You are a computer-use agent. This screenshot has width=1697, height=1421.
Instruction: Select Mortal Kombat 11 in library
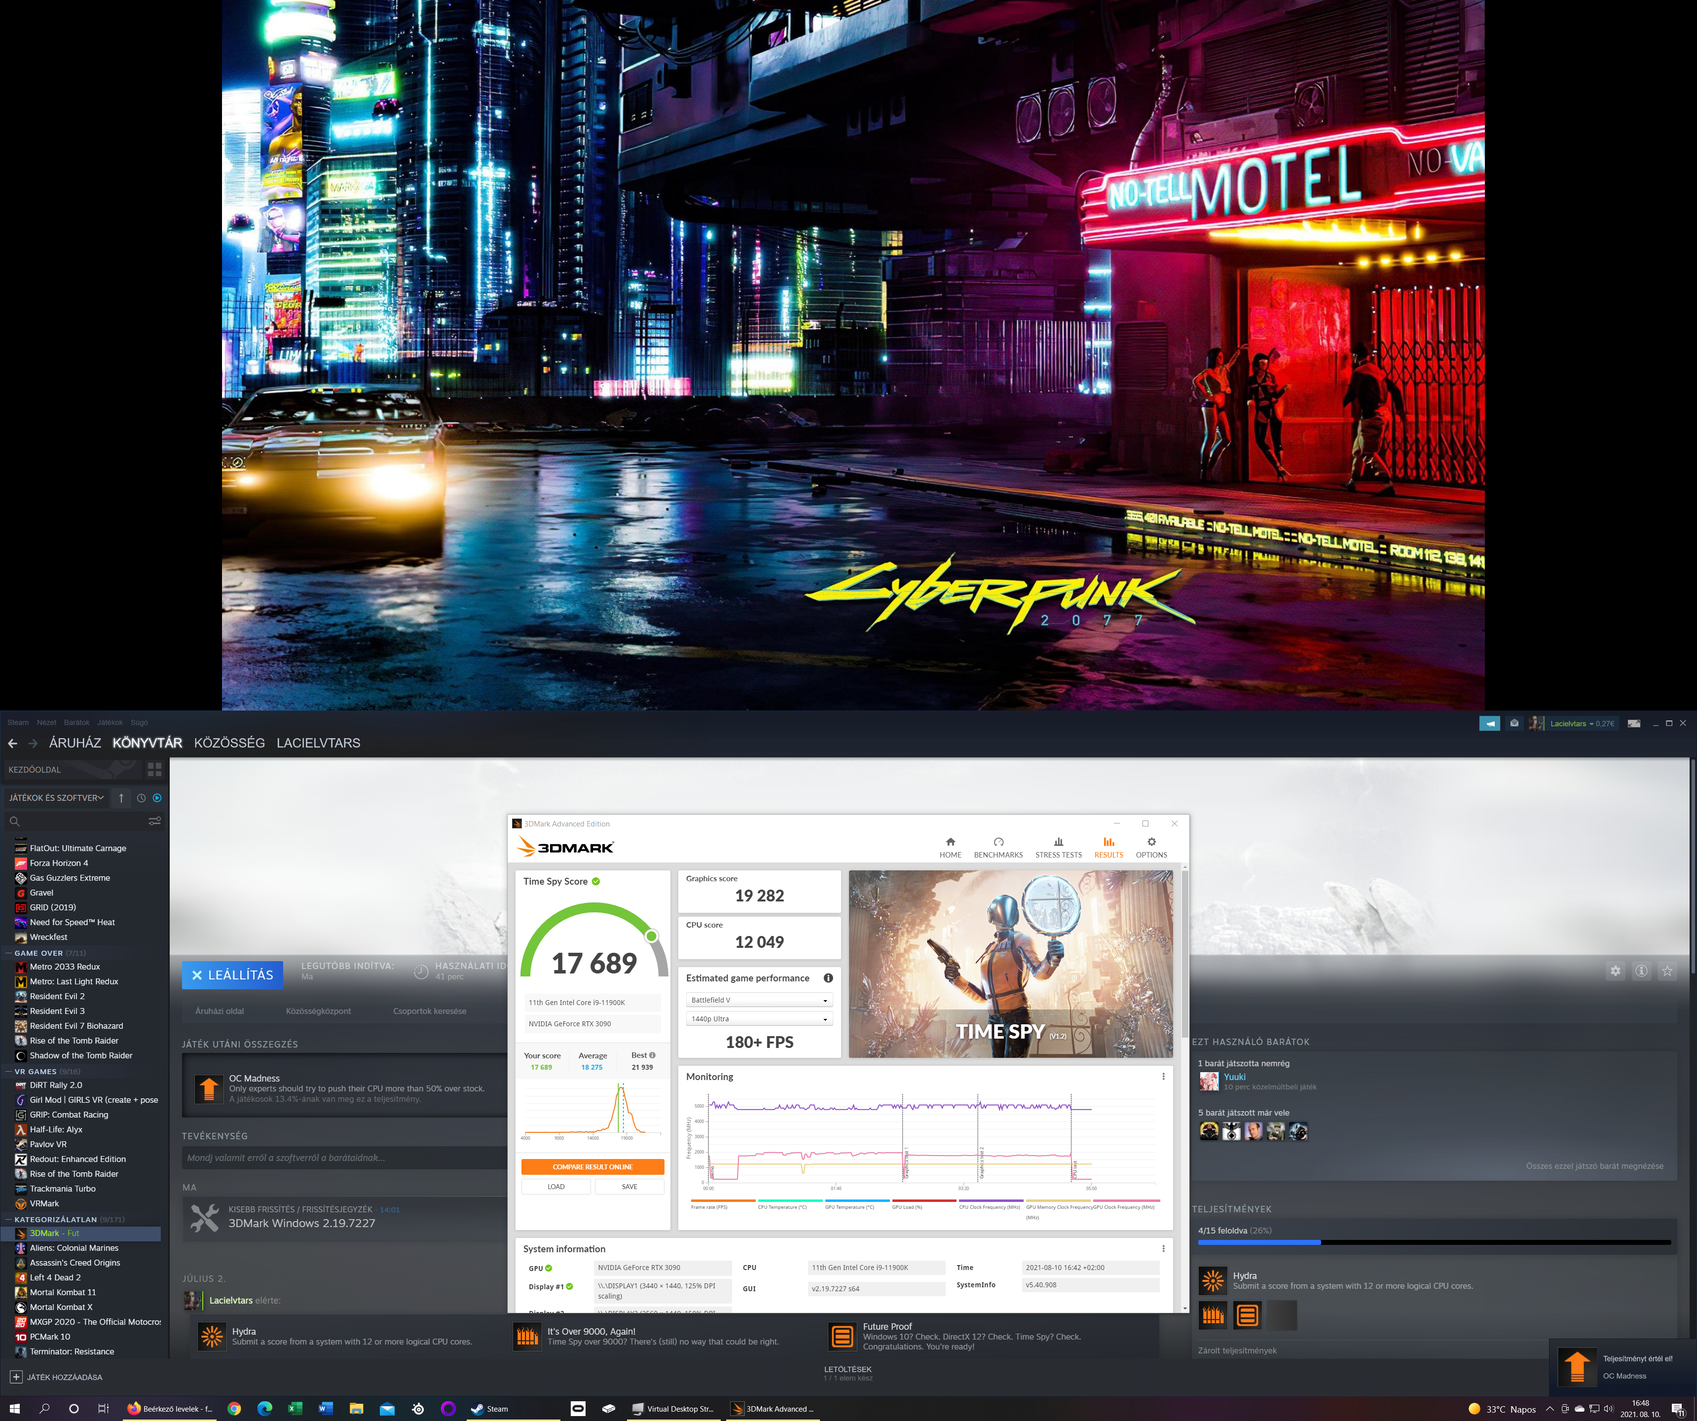63,1292
